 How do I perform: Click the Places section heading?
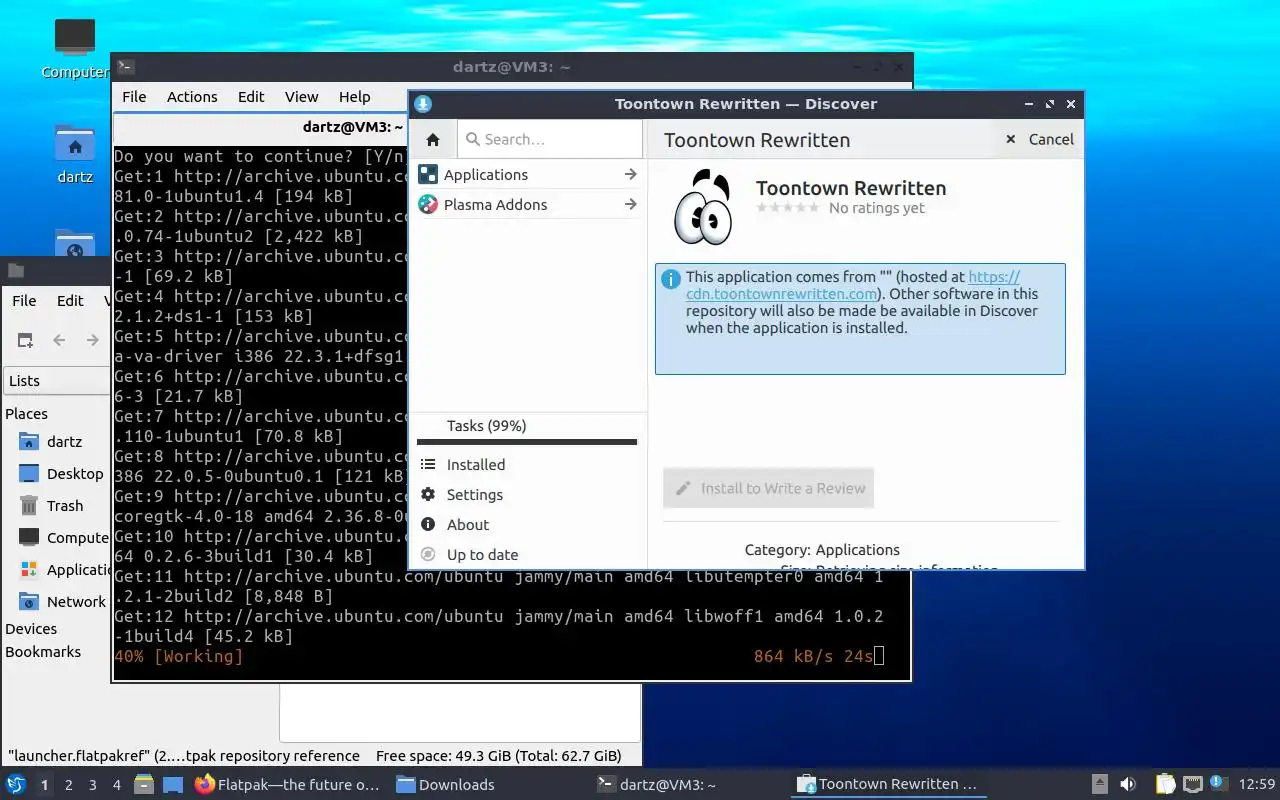(x=26, y=413)
